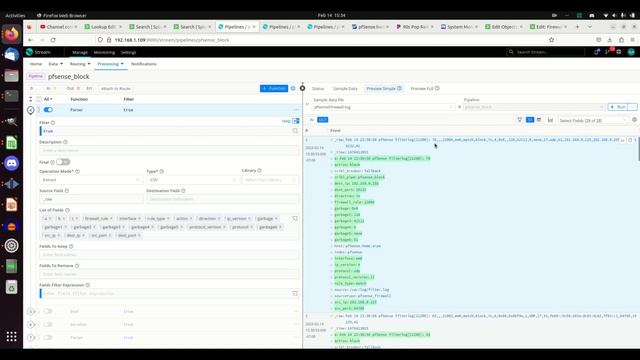The height and width of the screenshot is (360, 640).
Task: Open Firefox from the Ubuntu dock
Action: point(11,34)
